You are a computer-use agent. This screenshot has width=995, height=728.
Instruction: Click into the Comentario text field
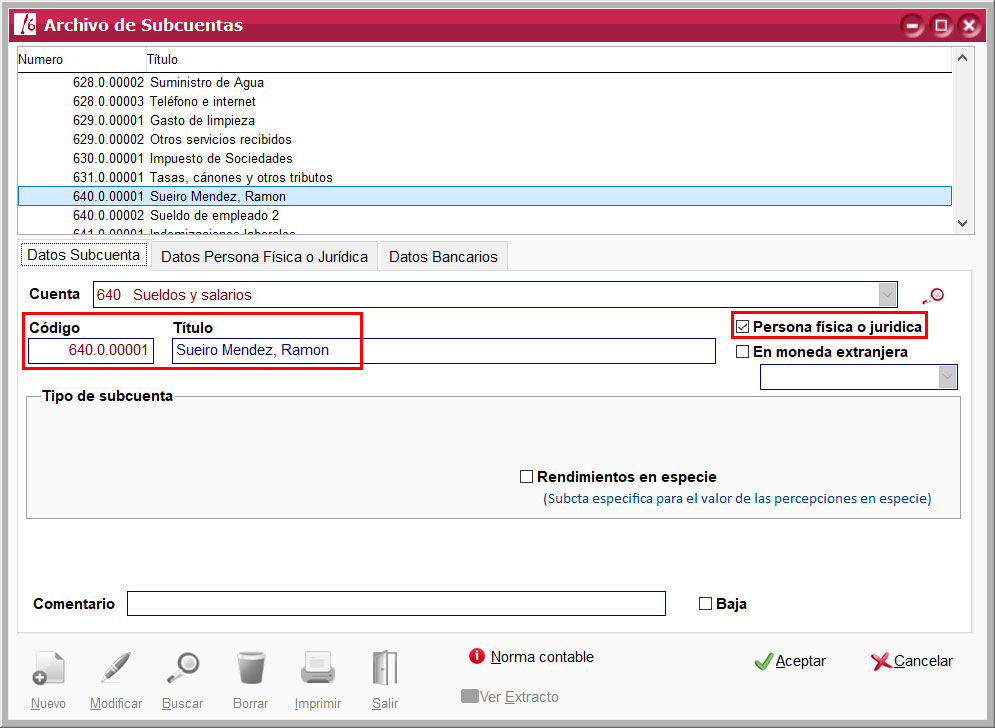coord(396,604)
